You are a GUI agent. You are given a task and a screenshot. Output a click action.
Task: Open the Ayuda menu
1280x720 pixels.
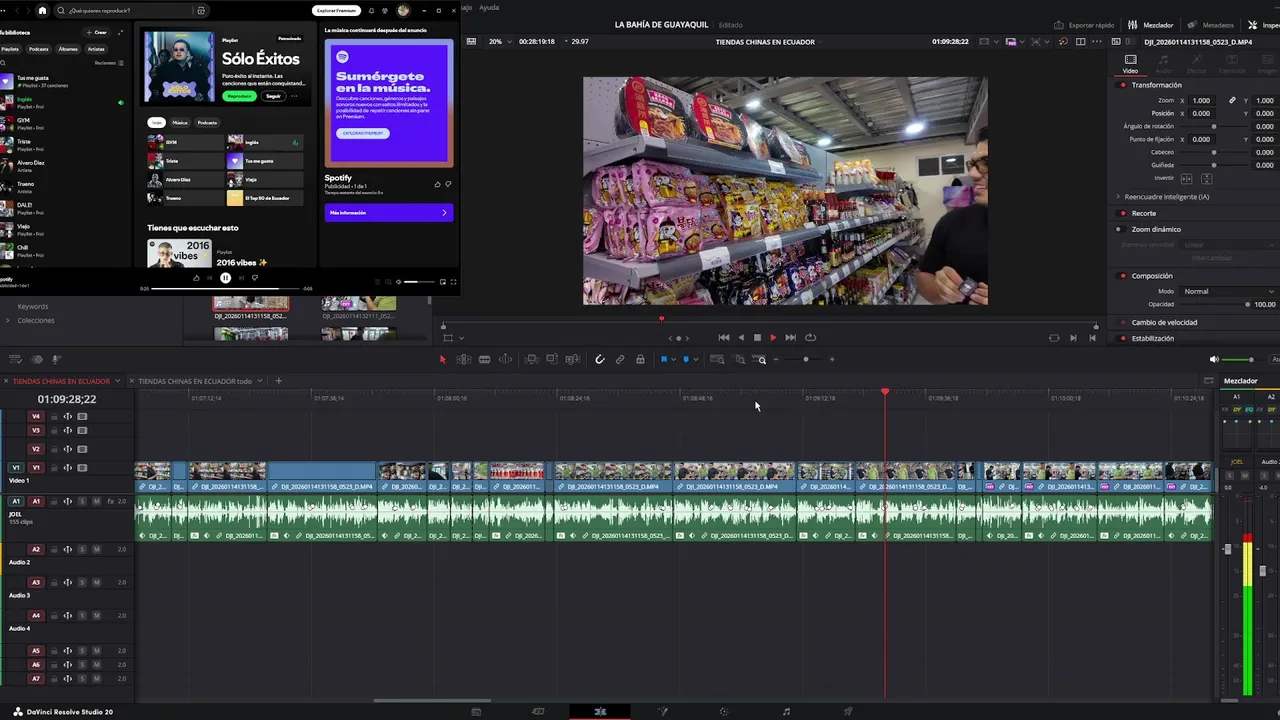(x=489, y=7)
